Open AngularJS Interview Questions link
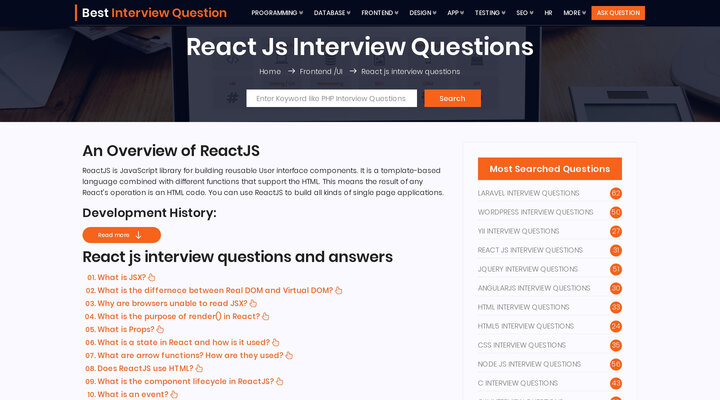 point(534,288)
